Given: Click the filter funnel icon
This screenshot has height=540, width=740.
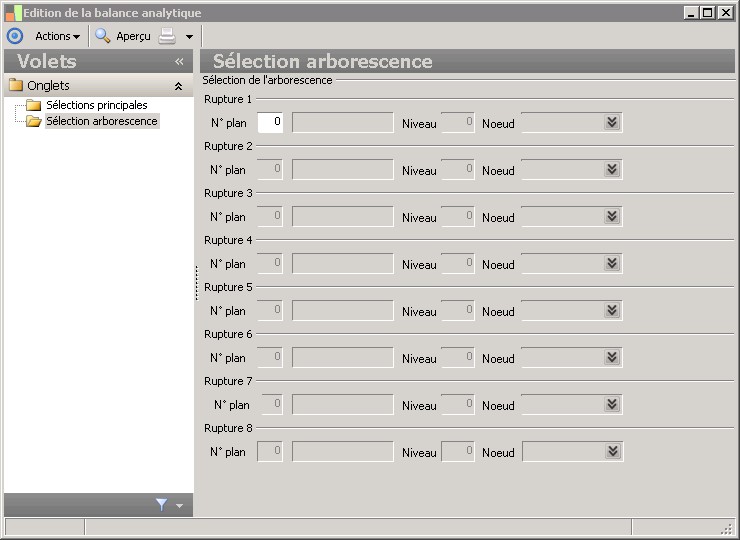Looking at the screenshot, I should [x=161, y=505].
